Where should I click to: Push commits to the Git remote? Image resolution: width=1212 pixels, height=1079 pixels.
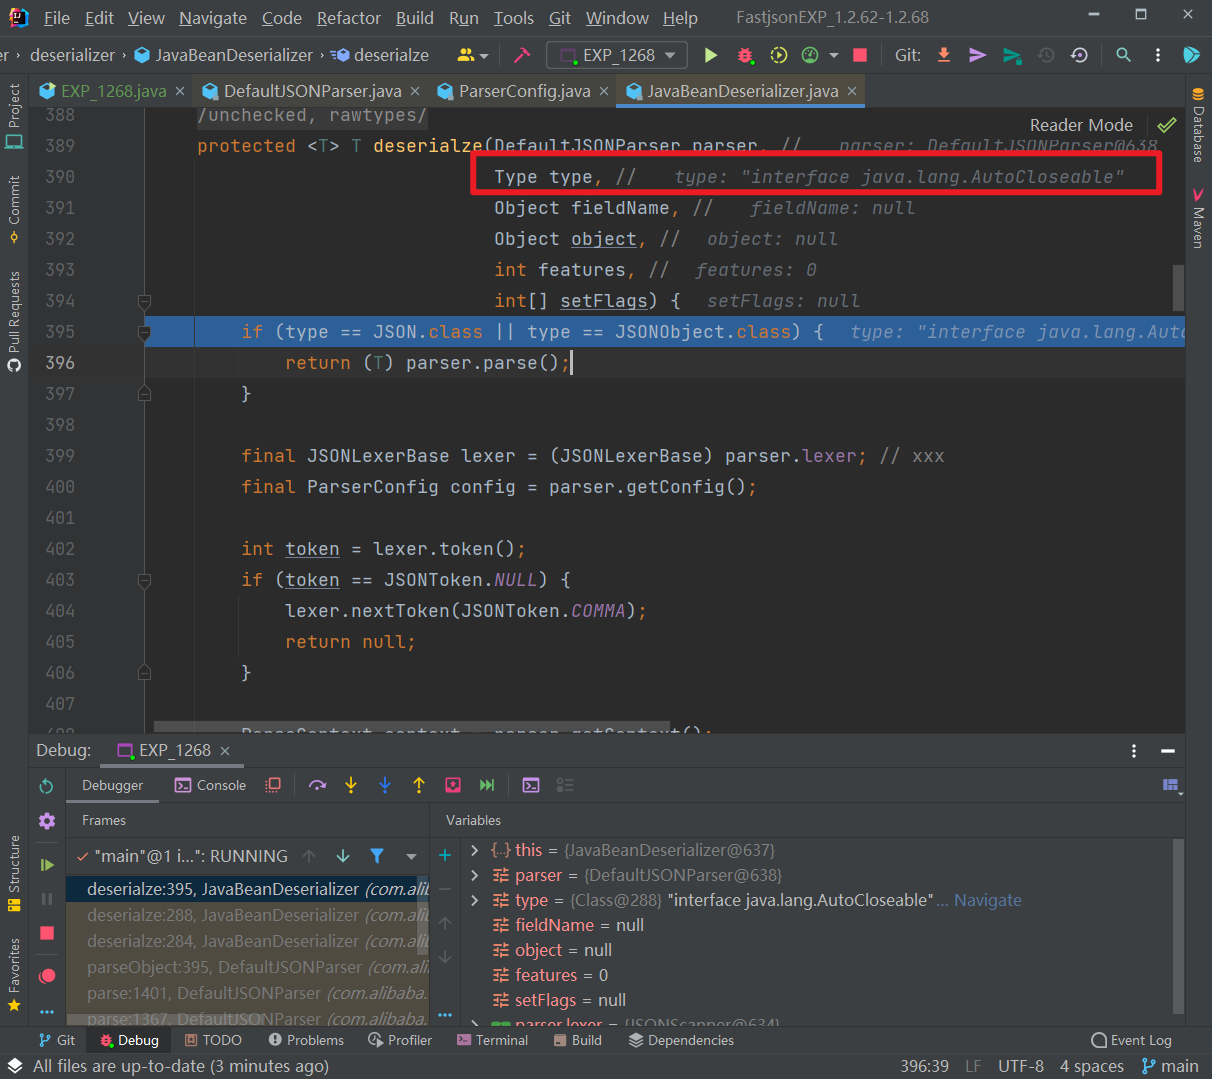pyautogui.click(x=977, y=56)
